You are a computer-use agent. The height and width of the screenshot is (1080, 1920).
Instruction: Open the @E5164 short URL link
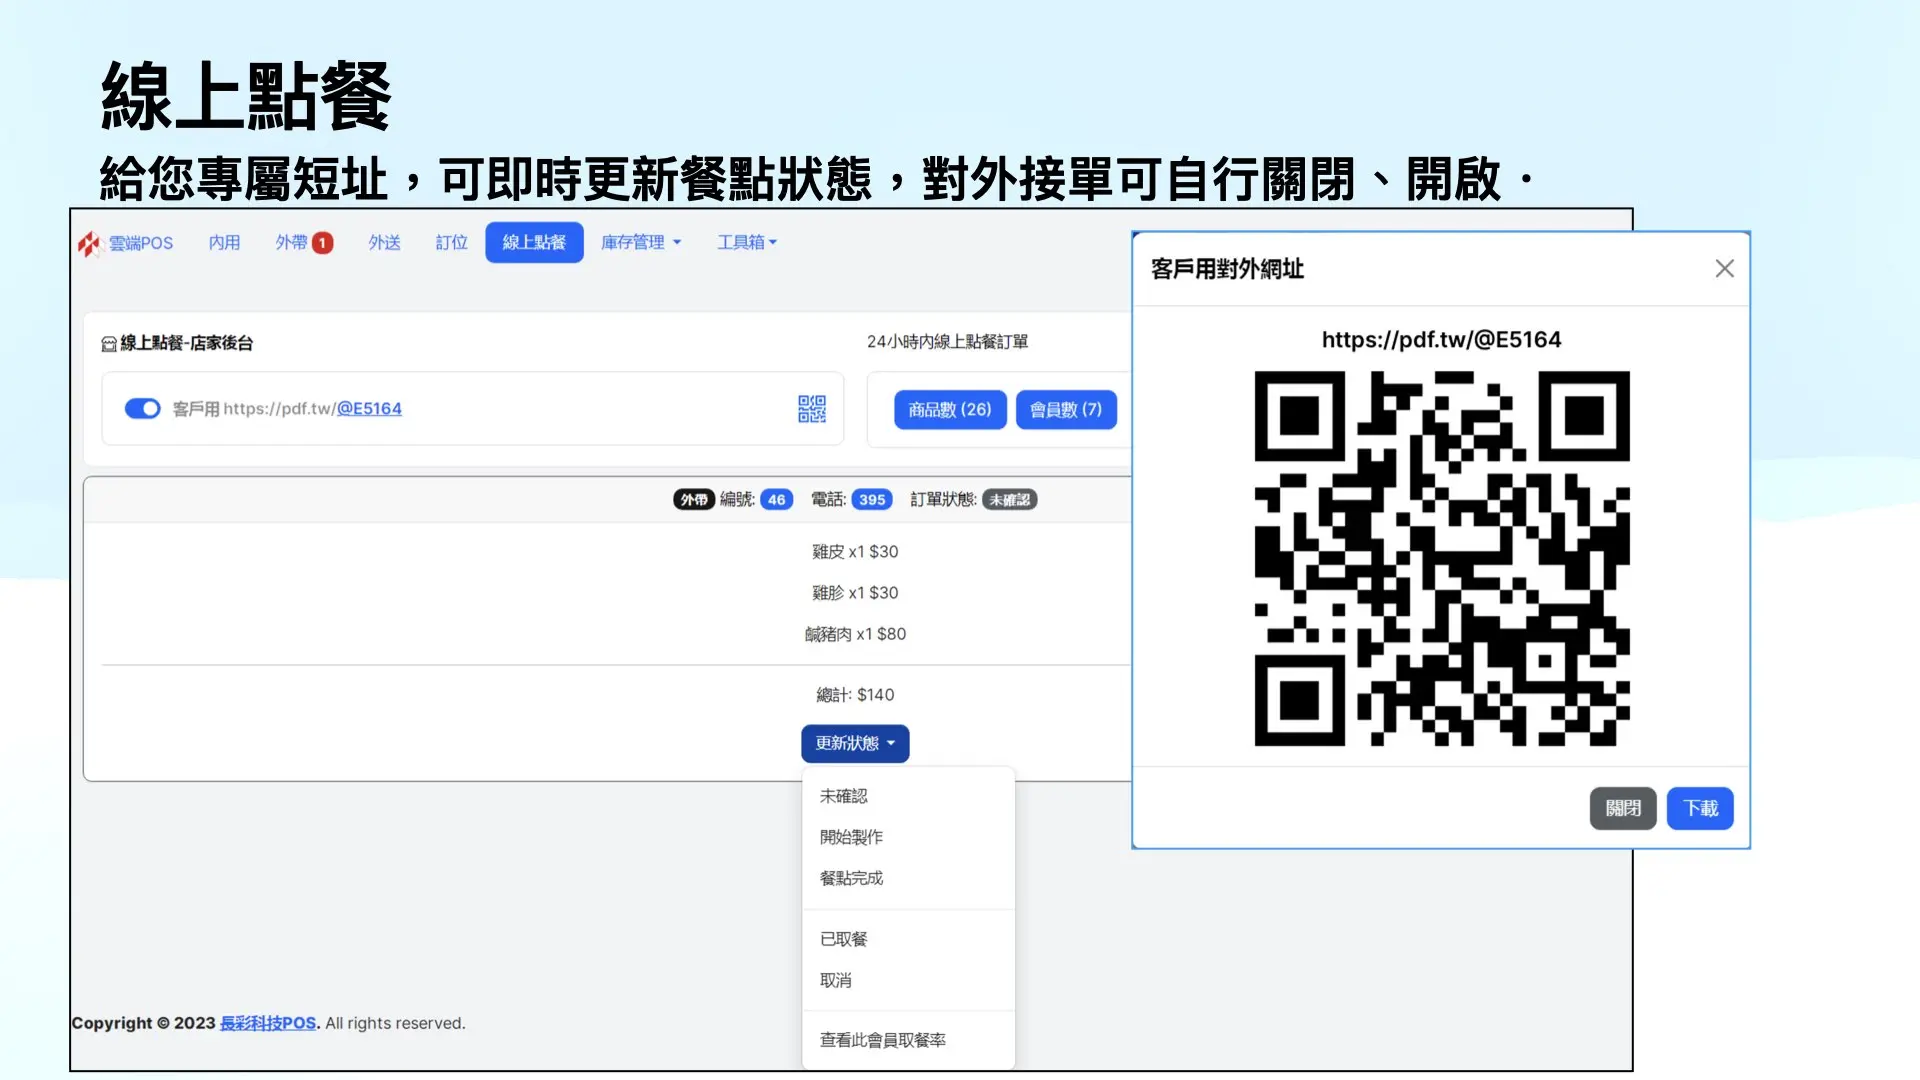coord(369,408)
